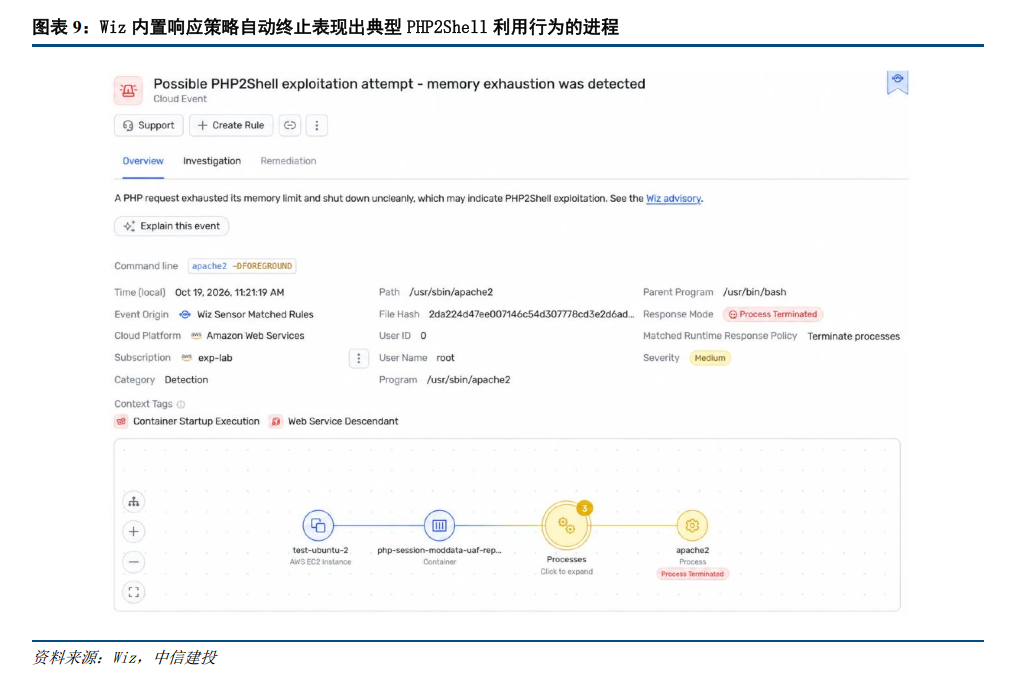Screen dimensions: 1014x676
Task: Select php-session-moddata container node
Action: 439,525
